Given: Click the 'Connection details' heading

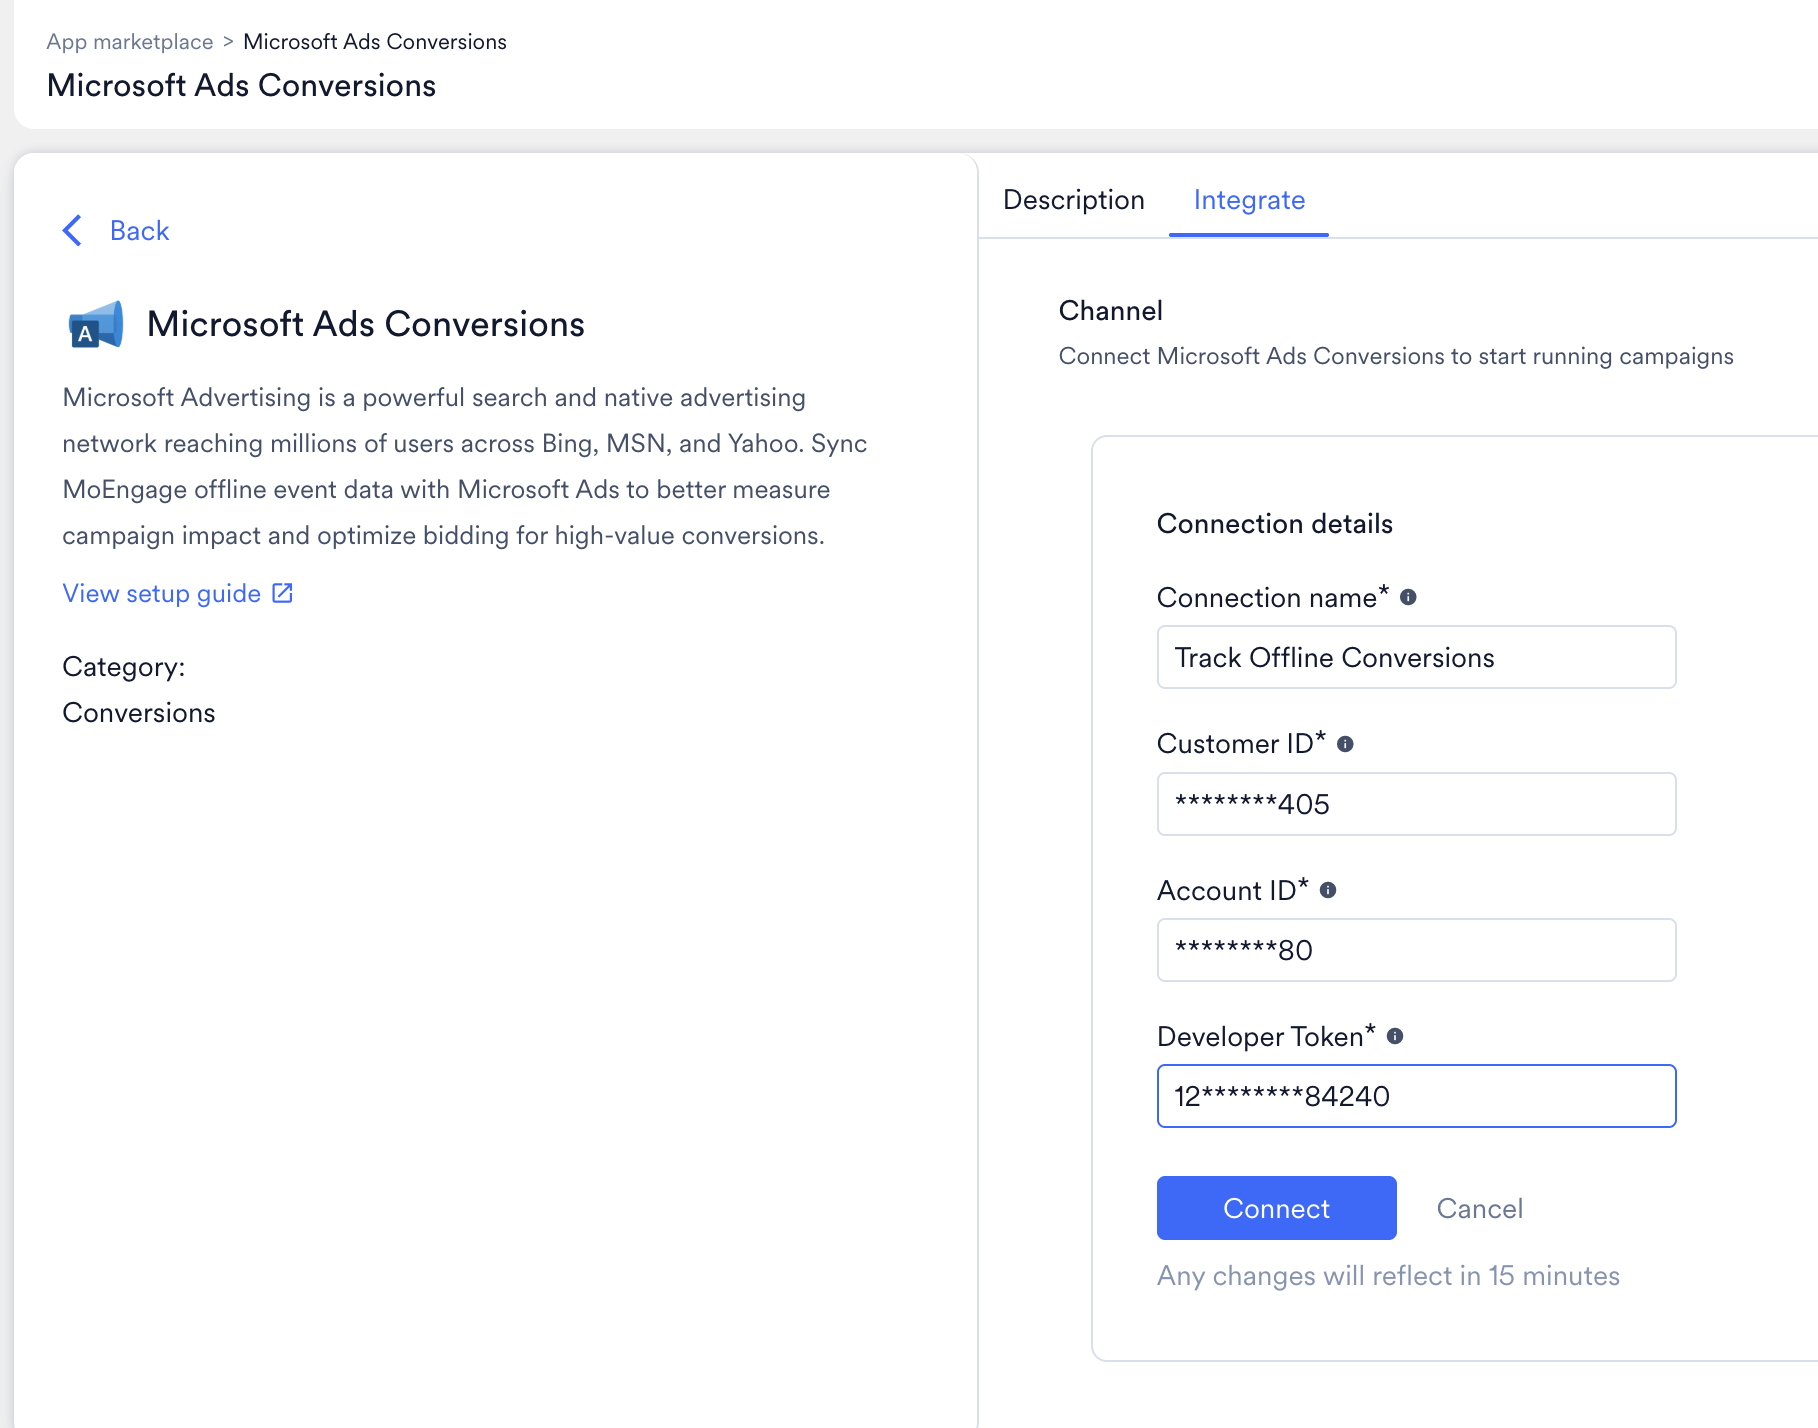Looking at the screenshot, I should tap(1274, 524).
